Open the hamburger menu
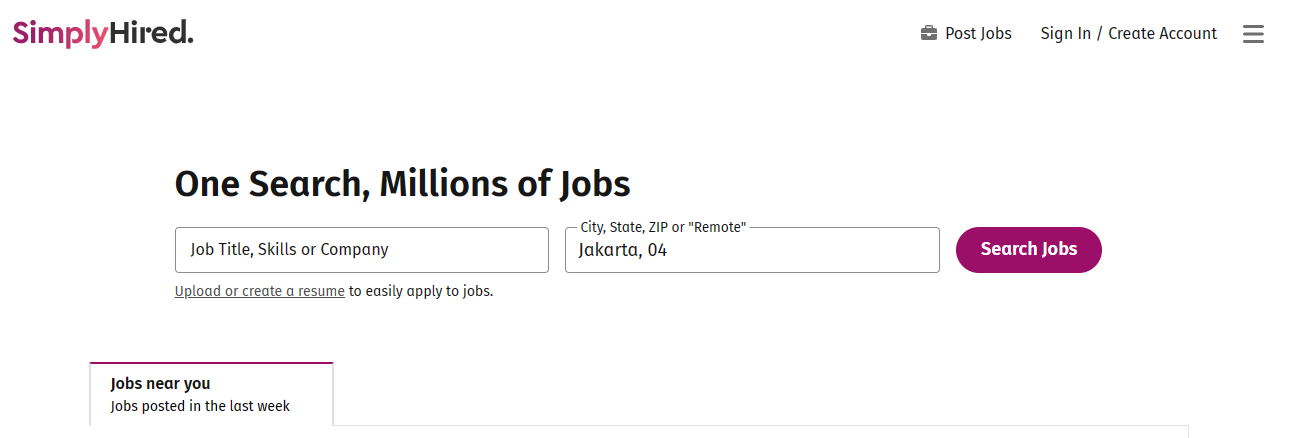 pyautogui.click(x=1253, y=34)
